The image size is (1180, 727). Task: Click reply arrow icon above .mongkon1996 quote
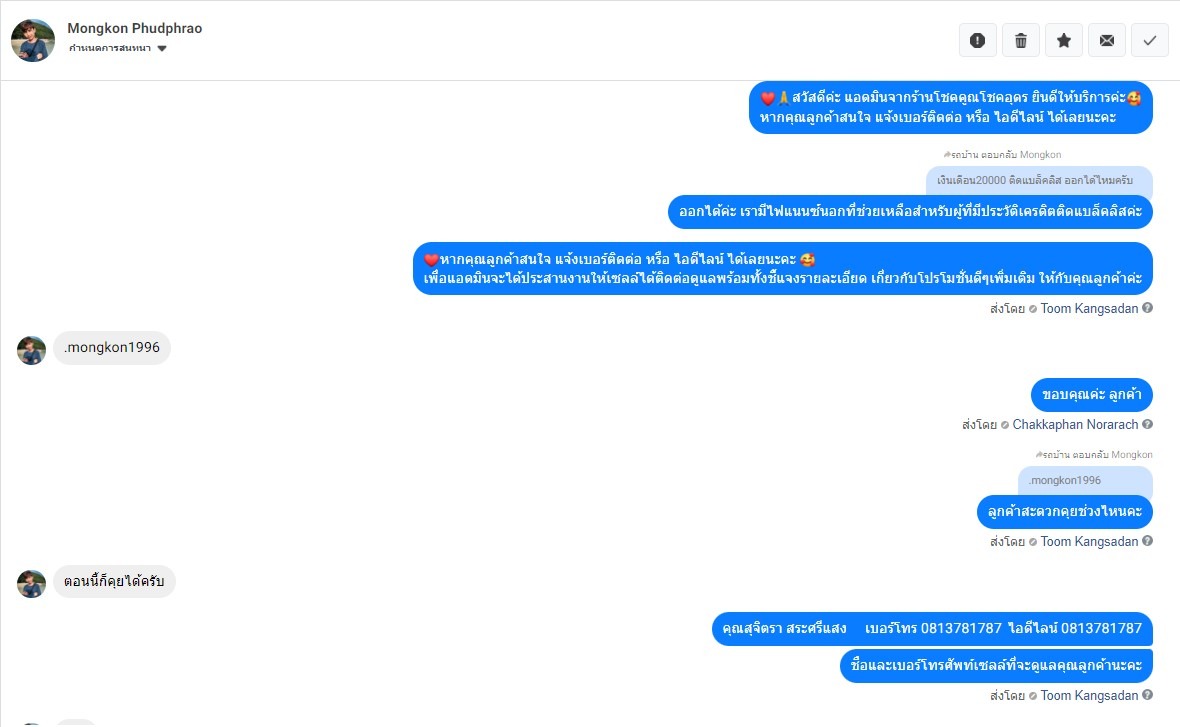1039,455
